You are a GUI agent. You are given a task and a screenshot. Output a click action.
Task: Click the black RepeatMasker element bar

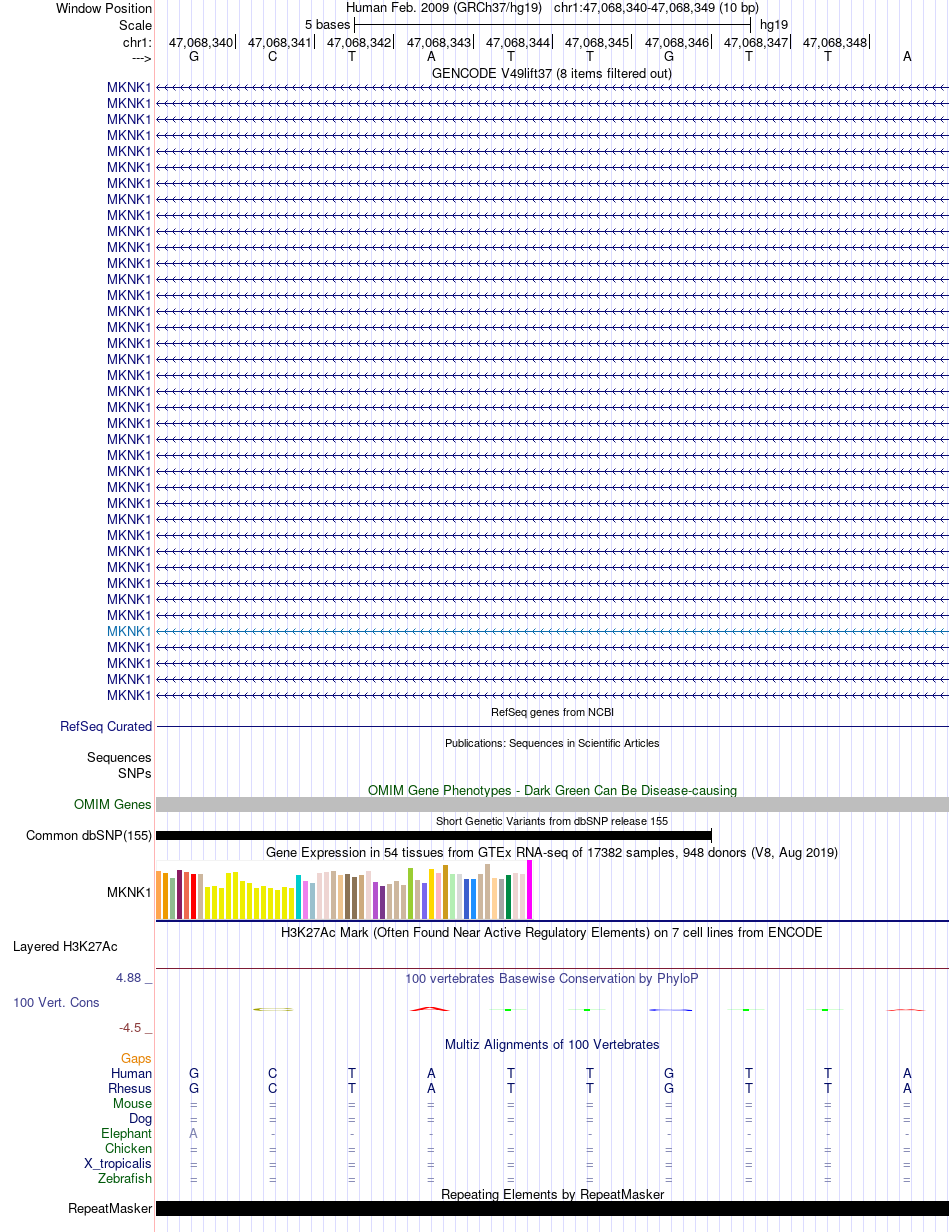(552, 1208)
